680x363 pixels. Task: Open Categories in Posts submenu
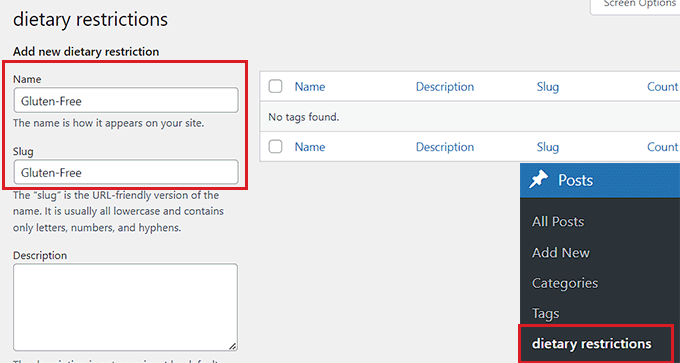pyautogui.click(x=565, y=283)
